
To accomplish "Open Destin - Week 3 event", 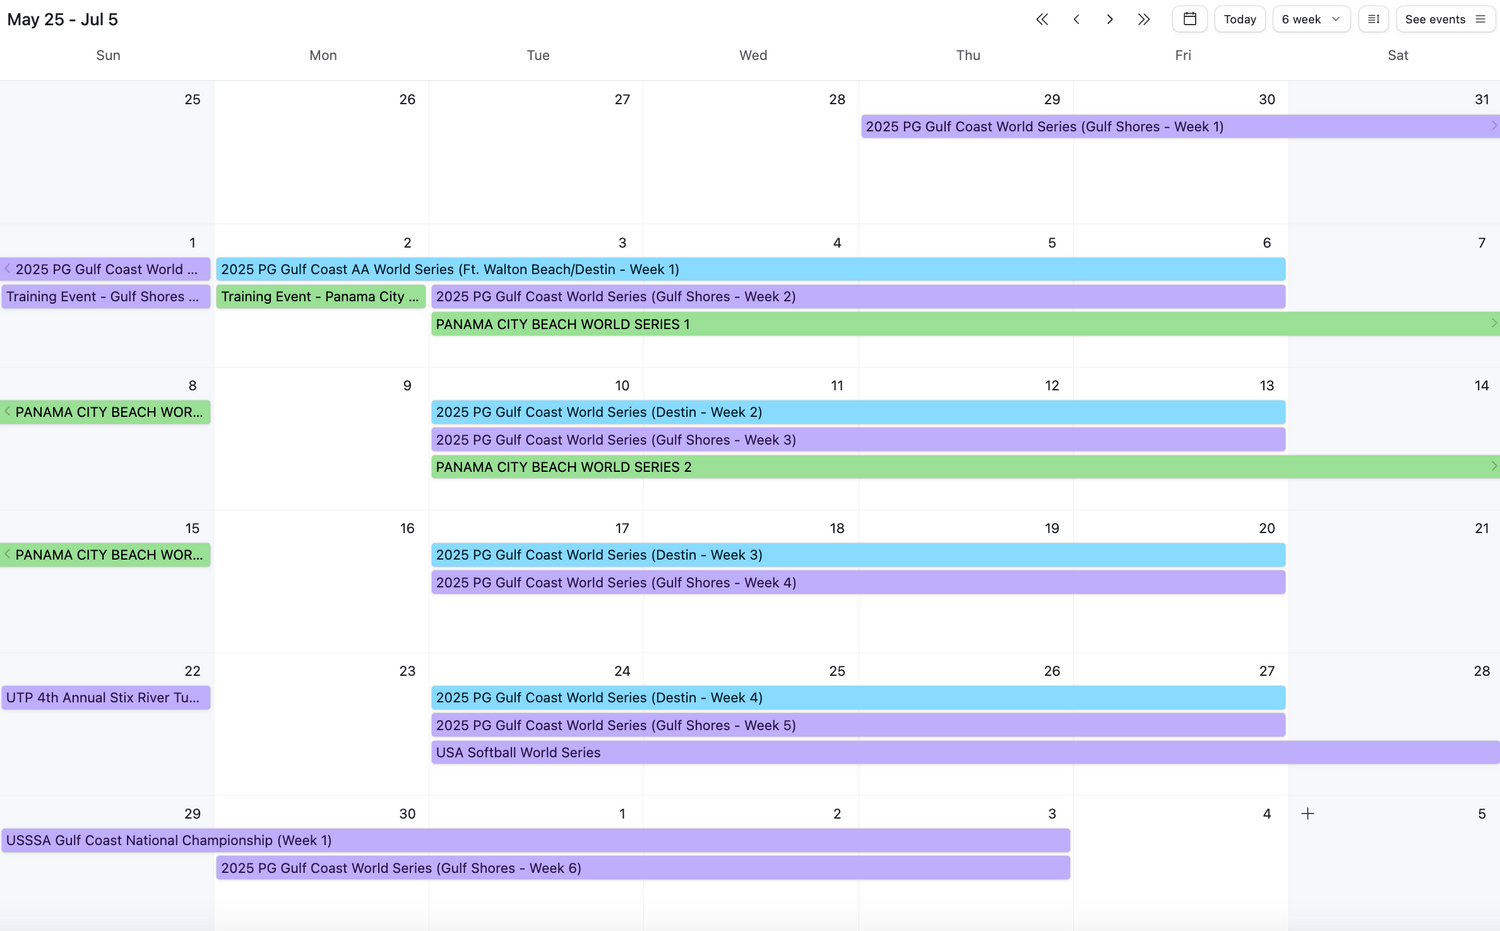I will click(x=858, y=555).
